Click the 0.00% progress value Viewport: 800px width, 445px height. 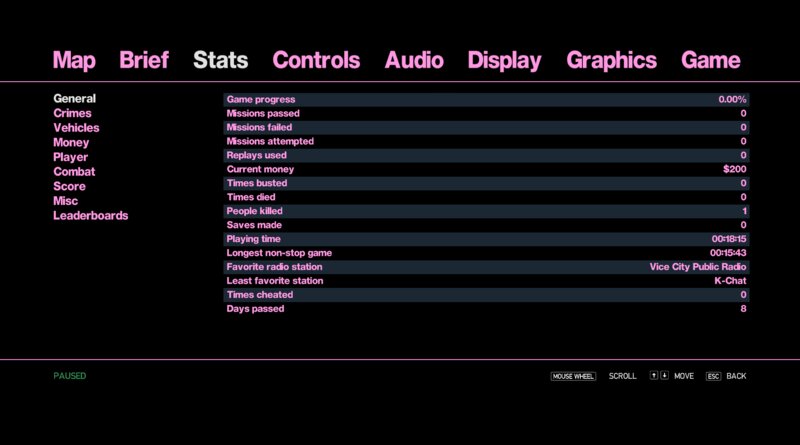(733, 100)
